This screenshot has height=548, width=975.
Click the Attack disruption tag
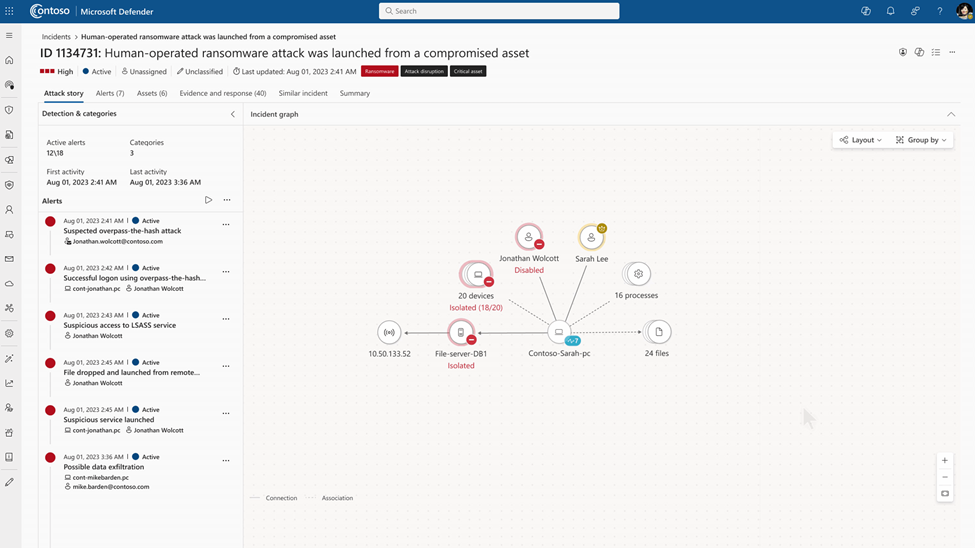(x=424, y=72)
